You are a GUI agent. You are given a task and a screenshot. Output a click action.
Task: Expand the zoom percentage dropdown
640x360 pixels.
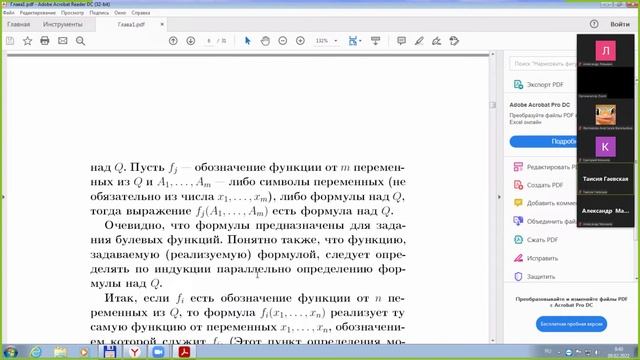point(336,41)
